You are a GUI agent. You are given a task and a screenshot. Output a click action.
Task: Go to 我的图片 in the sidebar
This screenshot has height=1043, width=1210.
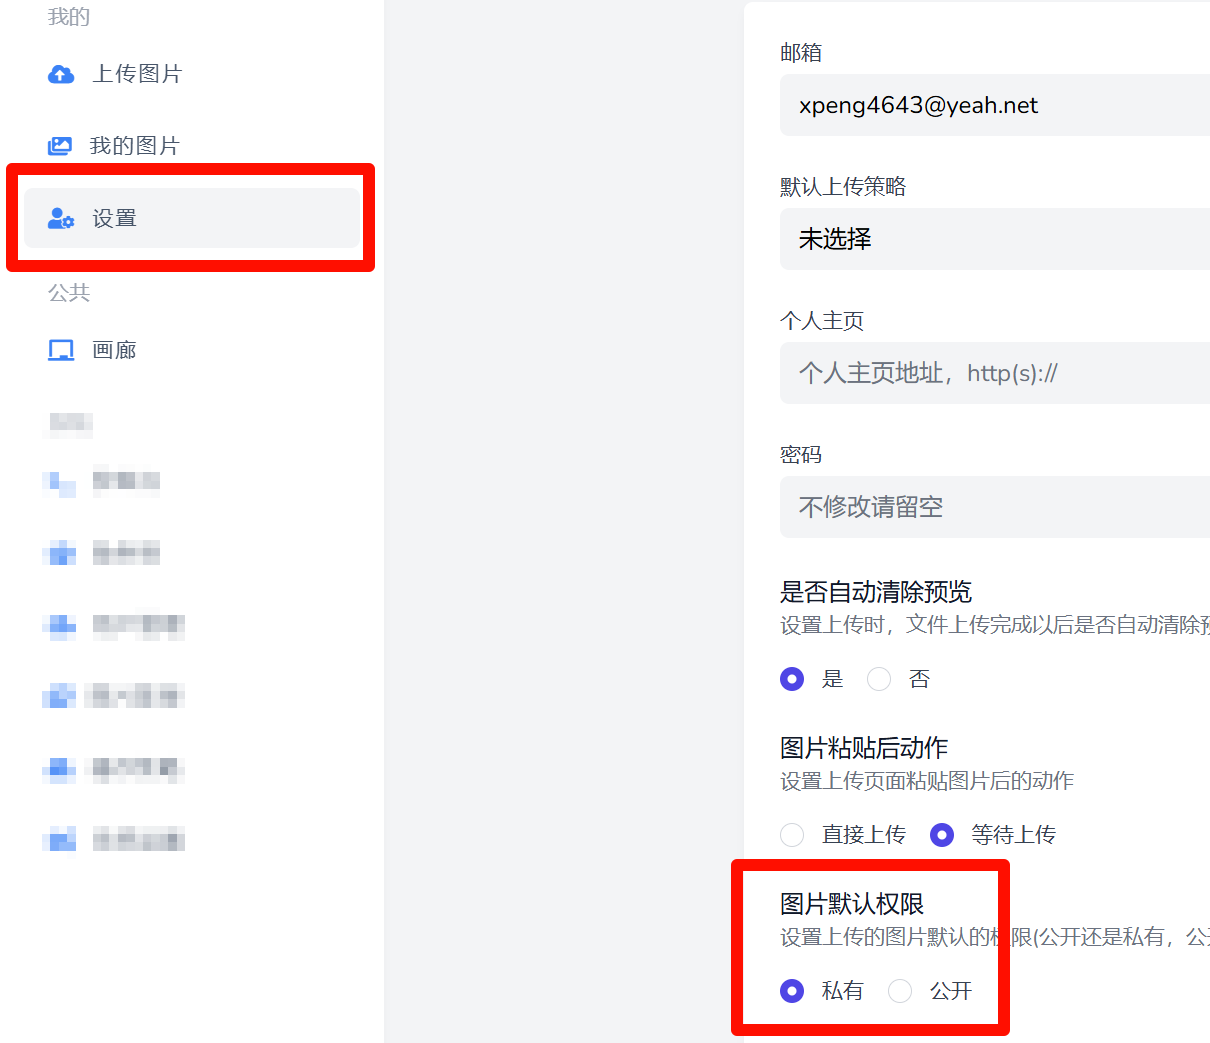pyautogui.click(x=134, y=146)
